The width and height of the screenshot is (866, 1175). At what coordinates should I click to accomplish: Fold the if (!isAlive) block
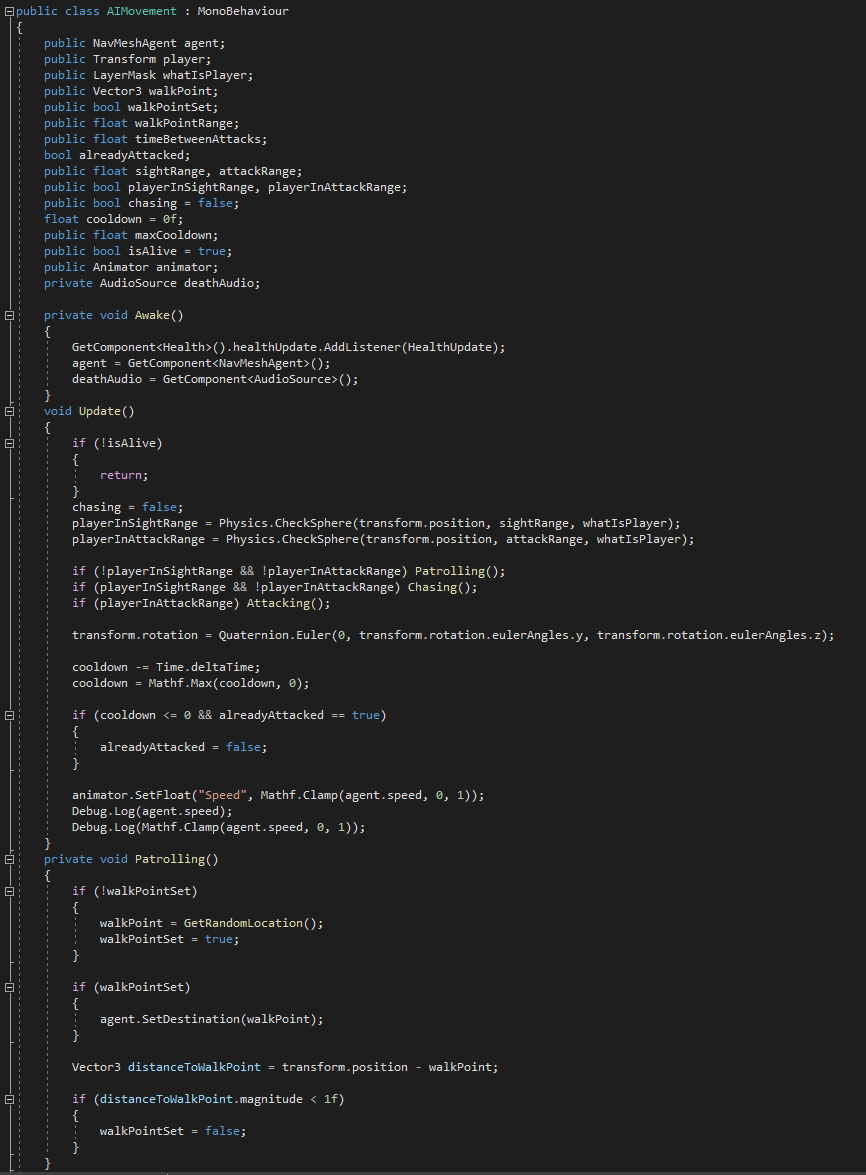(x=9, y=443)
